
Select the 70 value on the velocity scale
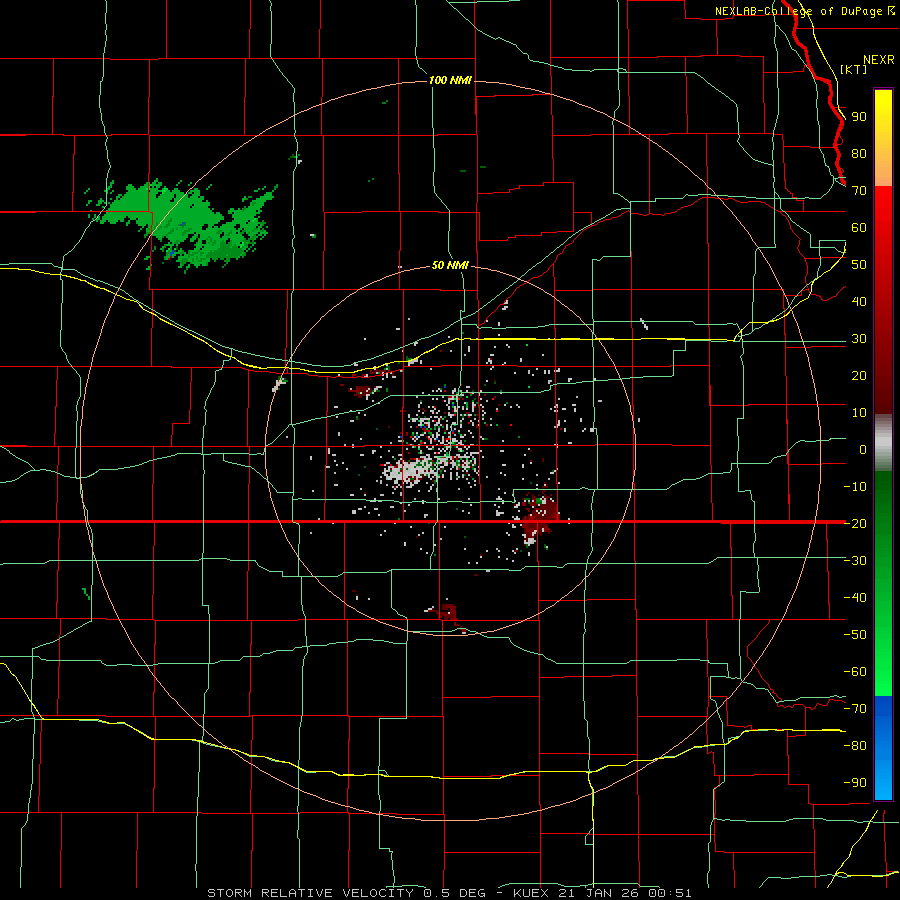point(859,191)
